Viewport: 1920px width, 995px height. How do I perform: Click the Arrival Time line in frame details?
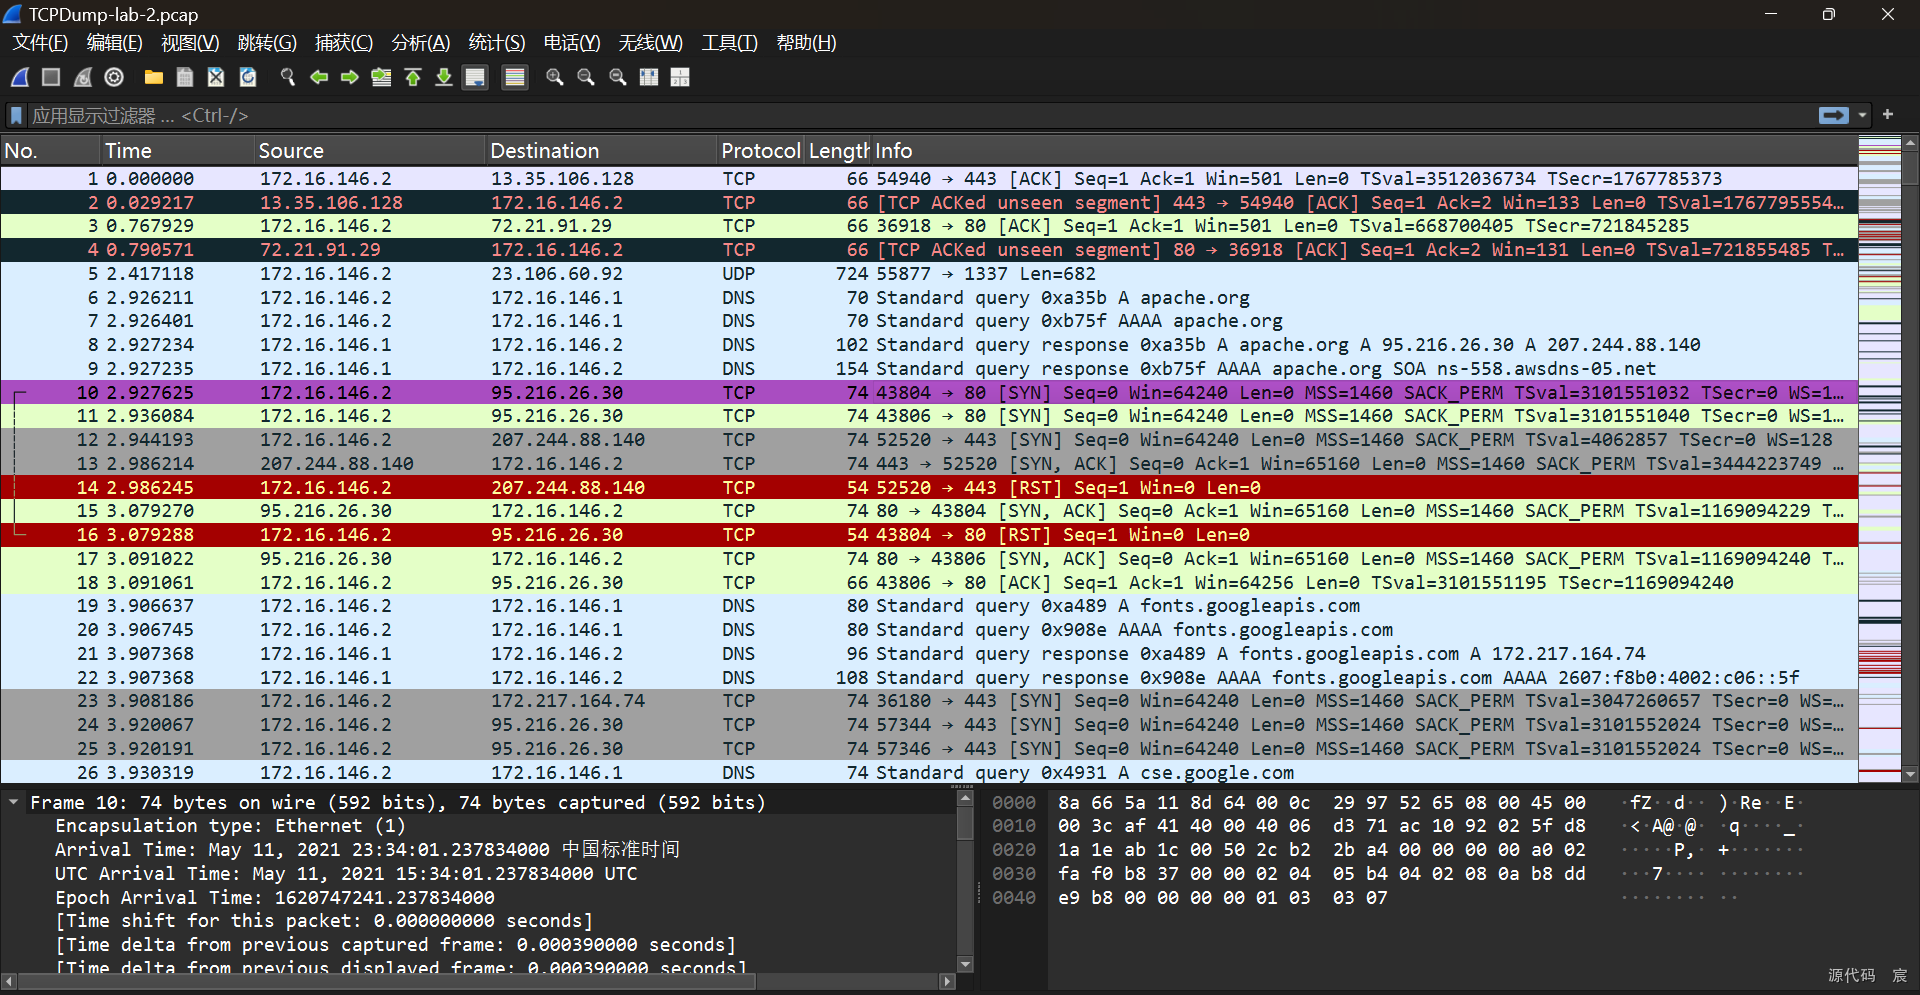367,850
